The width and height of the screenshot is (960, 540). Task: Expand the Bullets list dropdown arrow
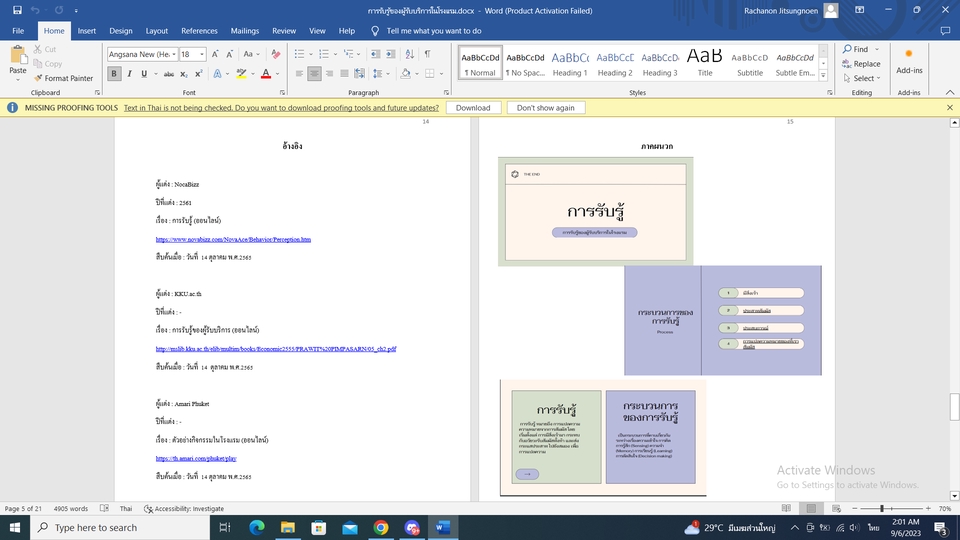click(311, 54)
